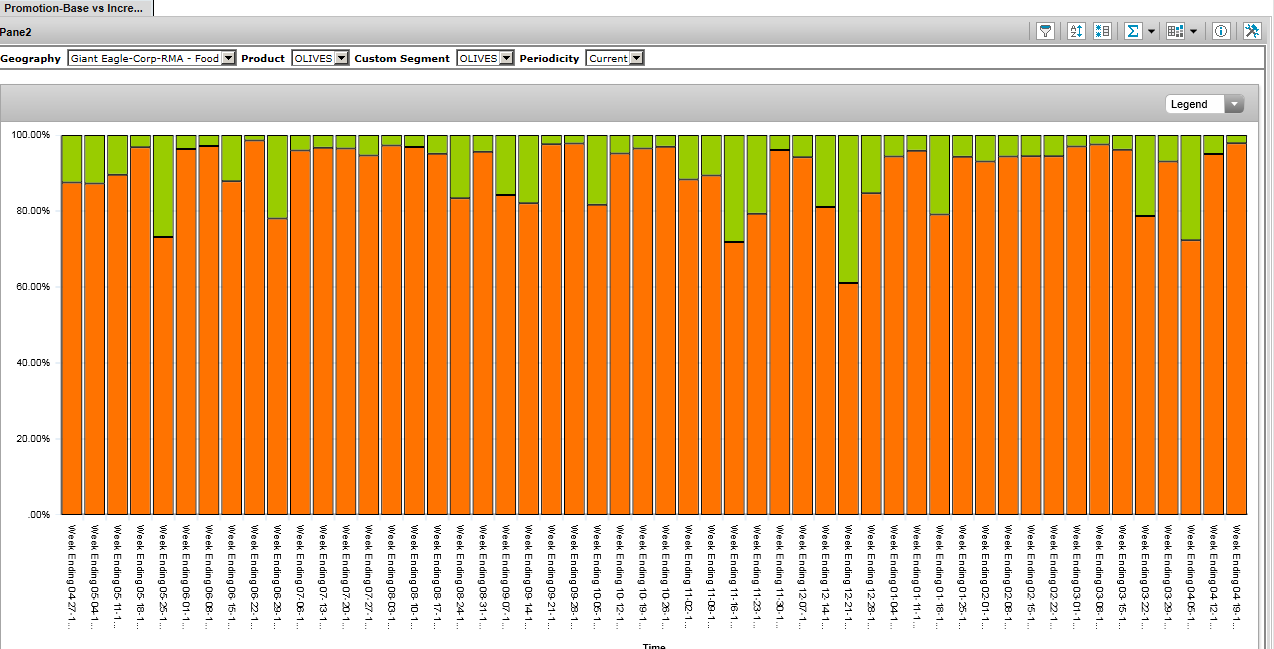The height and width of the screenshot is (649, 1274).
Task: Open the info icon in pane toolbar
Action: coord(1221,31)
